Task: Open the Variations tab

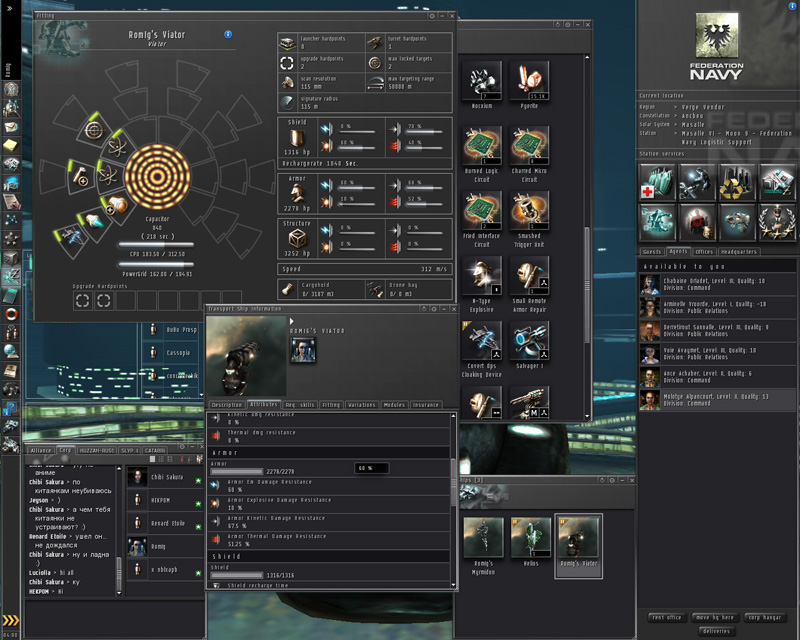Action: pos(362,405)
